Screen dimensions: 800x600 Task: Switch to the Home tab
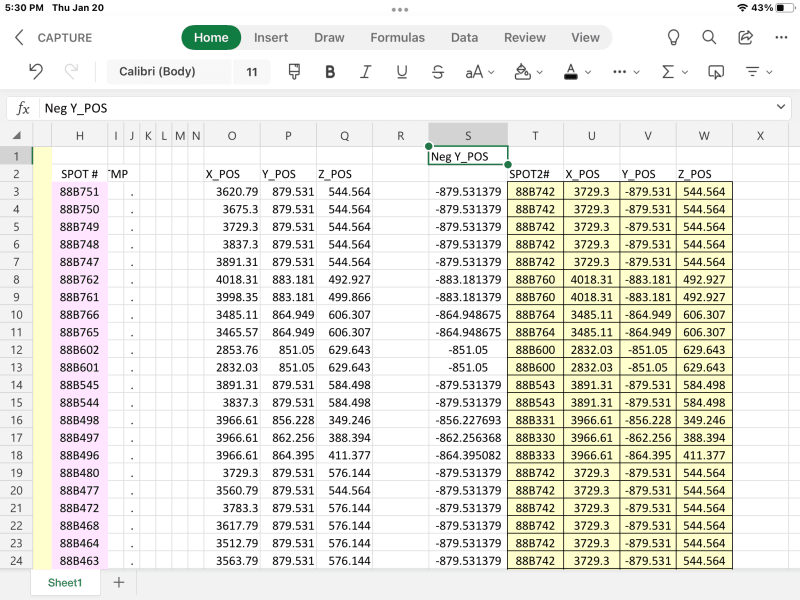click(x=211, y=37)
